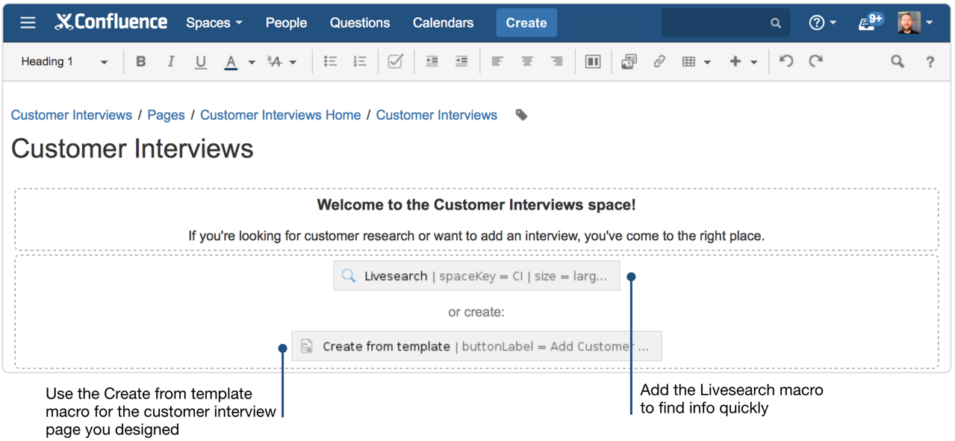Click the sentence about looking for customer research
Viewport: 955px width, 441px height.
point(476,236)
